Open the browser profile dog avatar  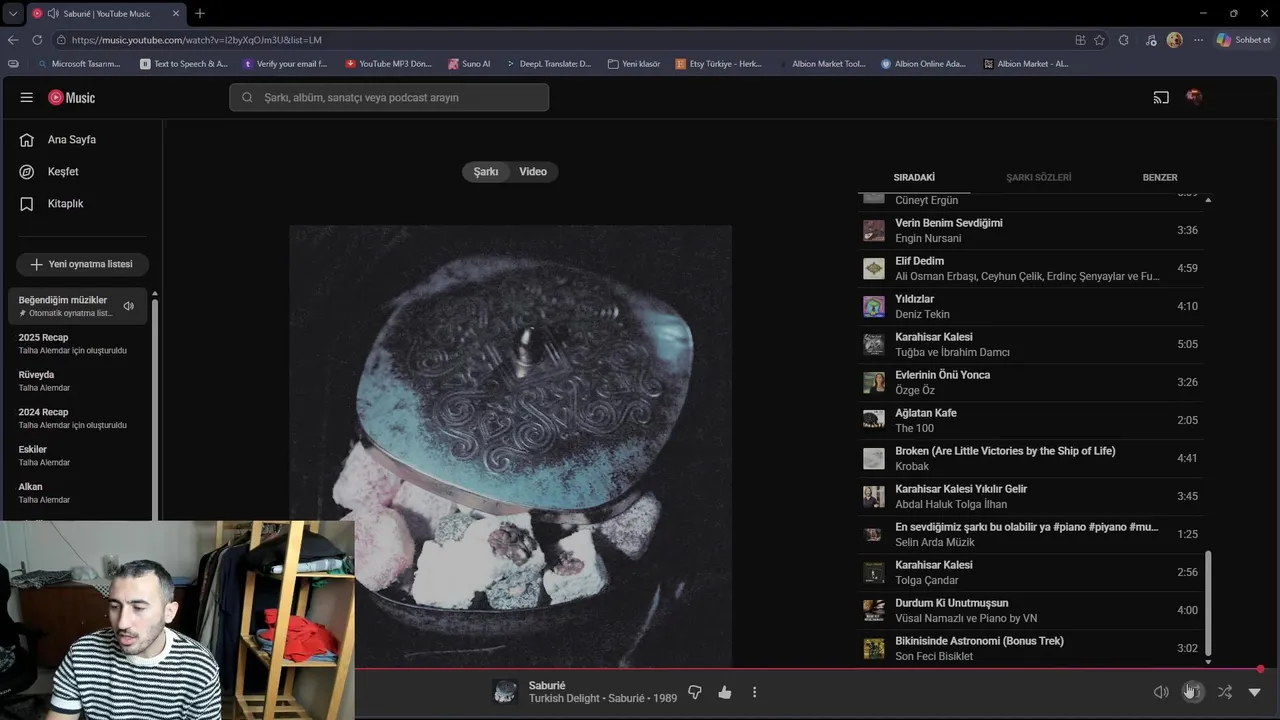click(1174, 40)
